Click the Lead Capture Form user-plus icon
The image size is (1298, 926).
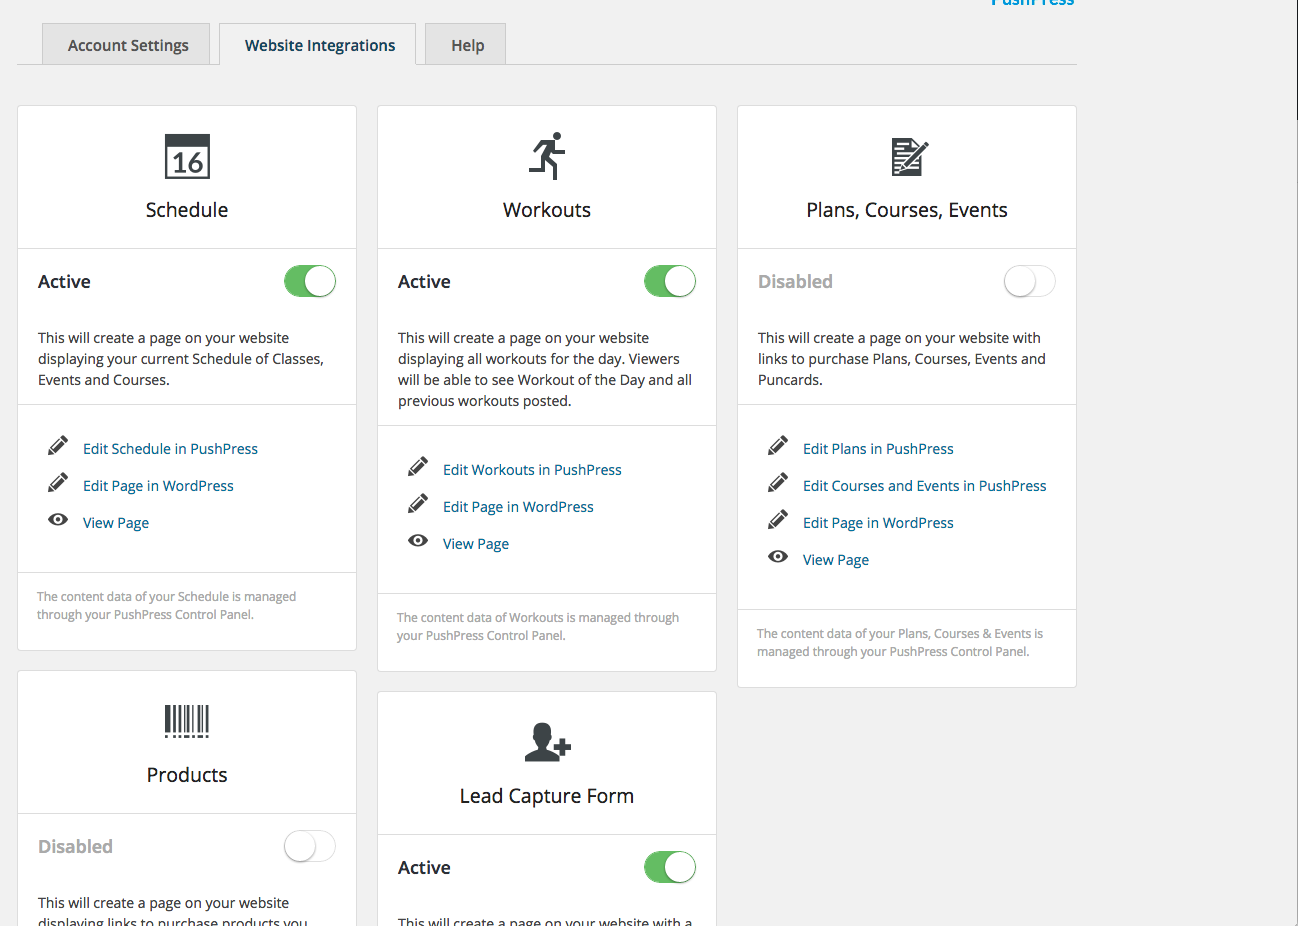click(547, 742)
